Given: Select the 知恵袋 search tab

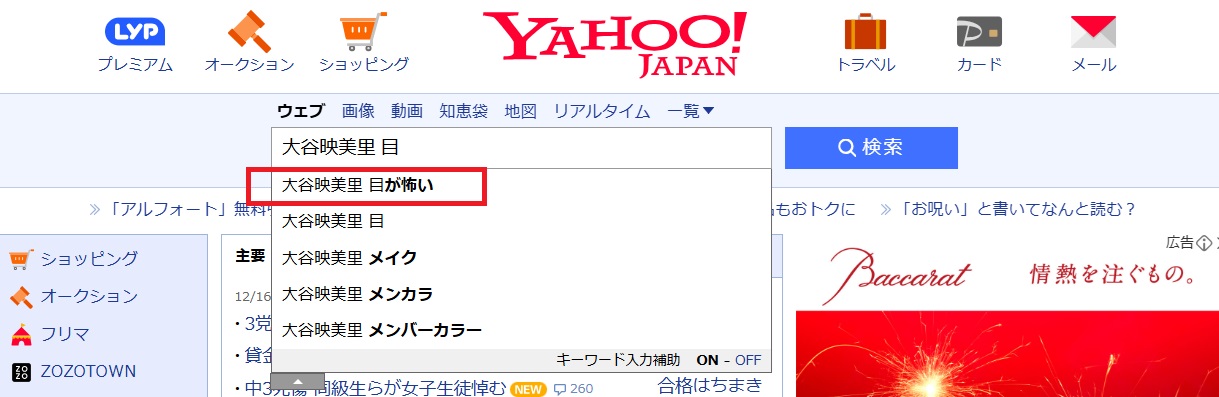Looking at the screenshot, I should click(x=464, y=111).
